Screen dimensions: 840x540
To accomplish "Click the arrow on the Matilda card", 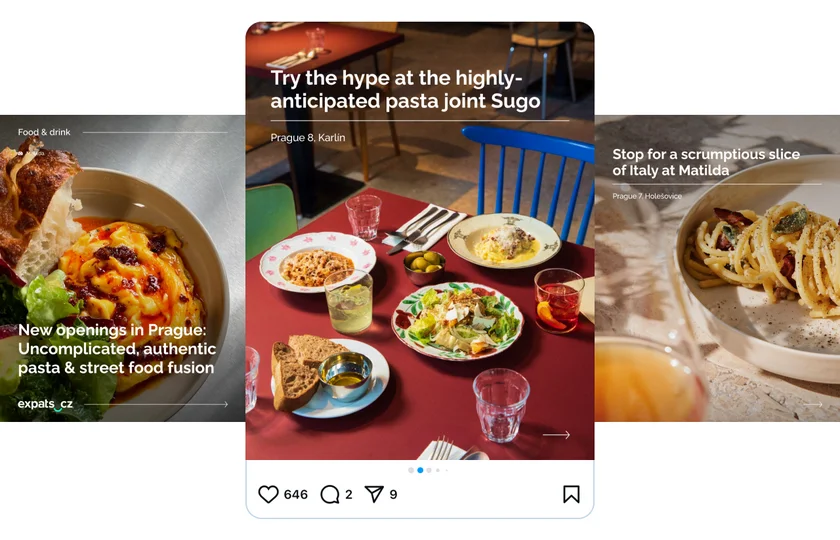I will 812,405.
